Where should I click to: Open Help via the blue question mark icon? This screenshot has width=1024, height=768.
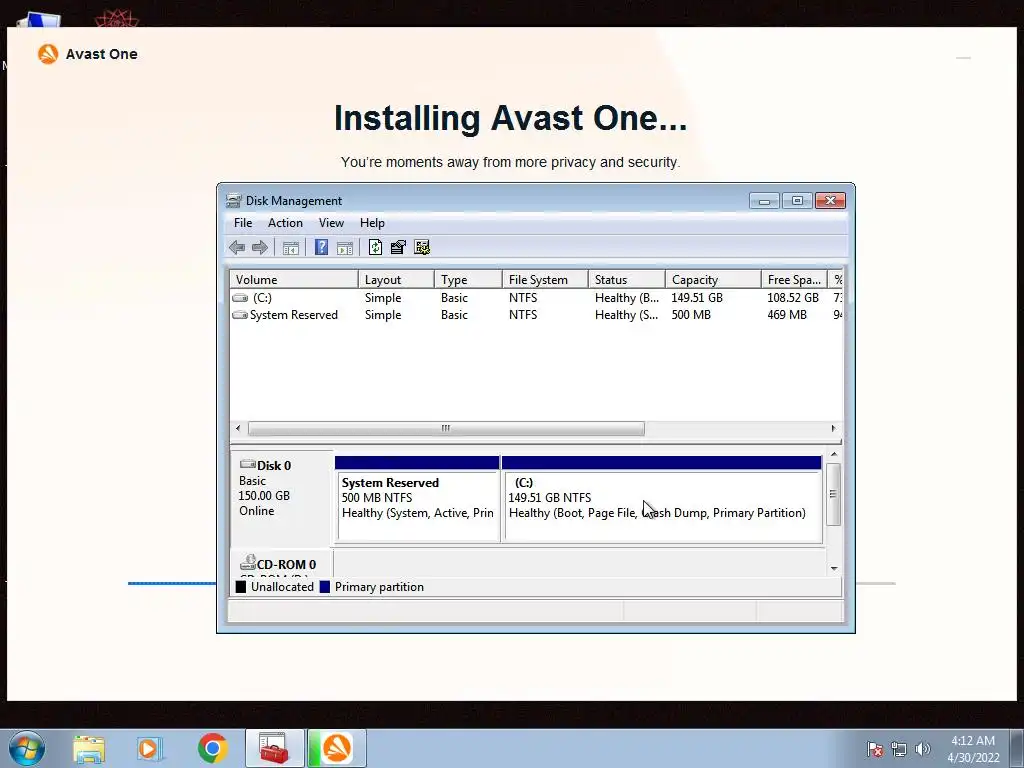click(321, 247)
